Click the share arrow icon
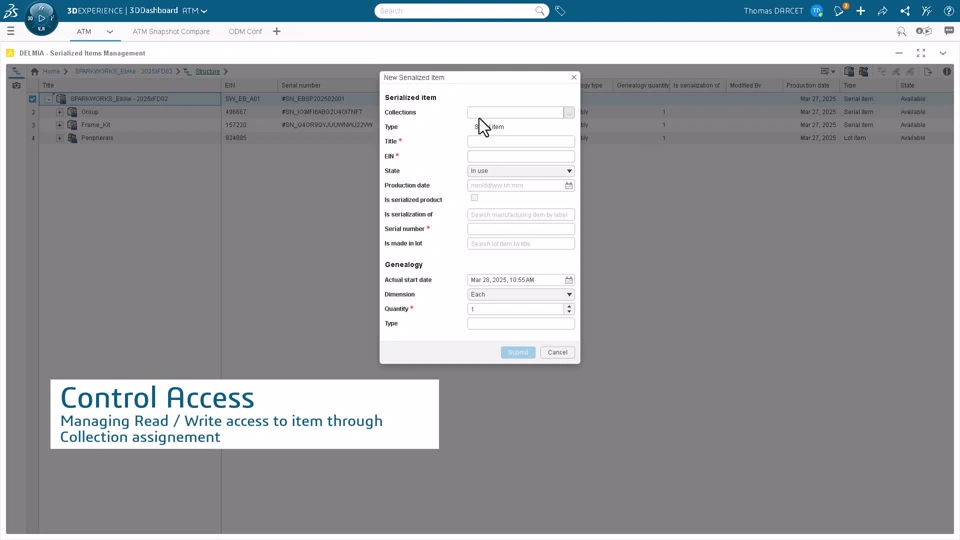 [882, 10]
